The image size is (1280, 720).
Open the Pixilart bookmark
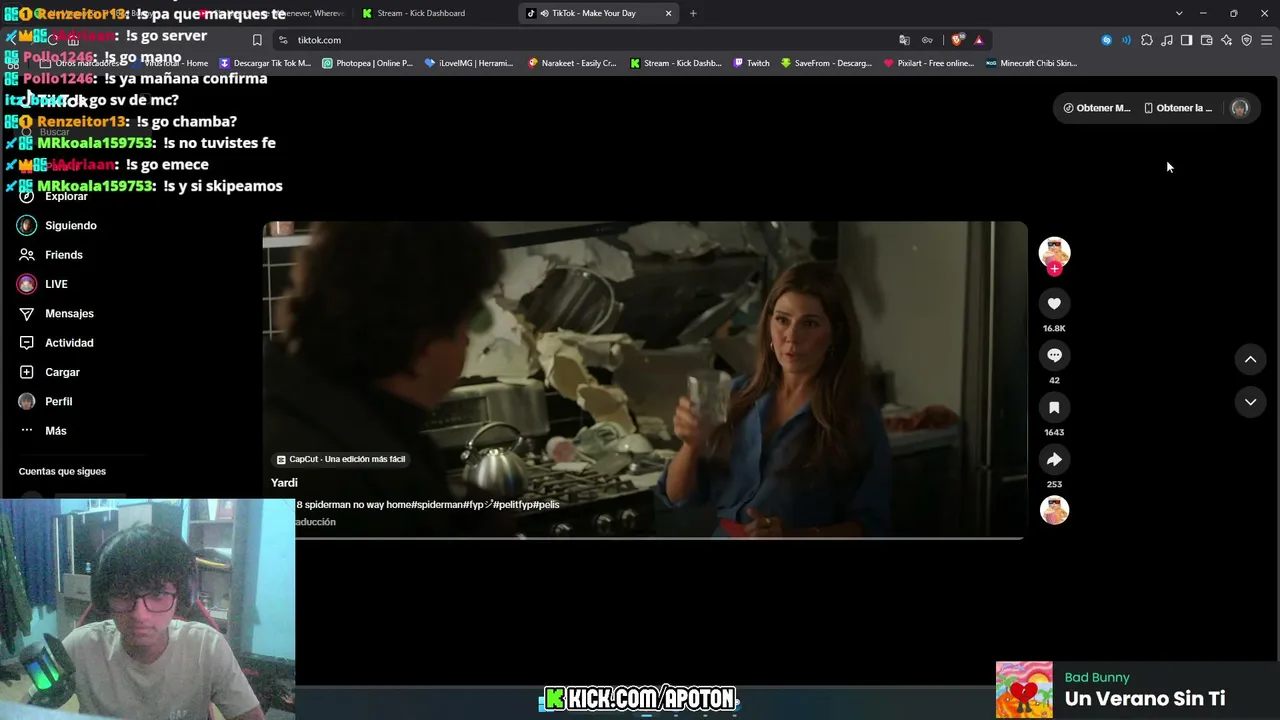coord(929,63)
